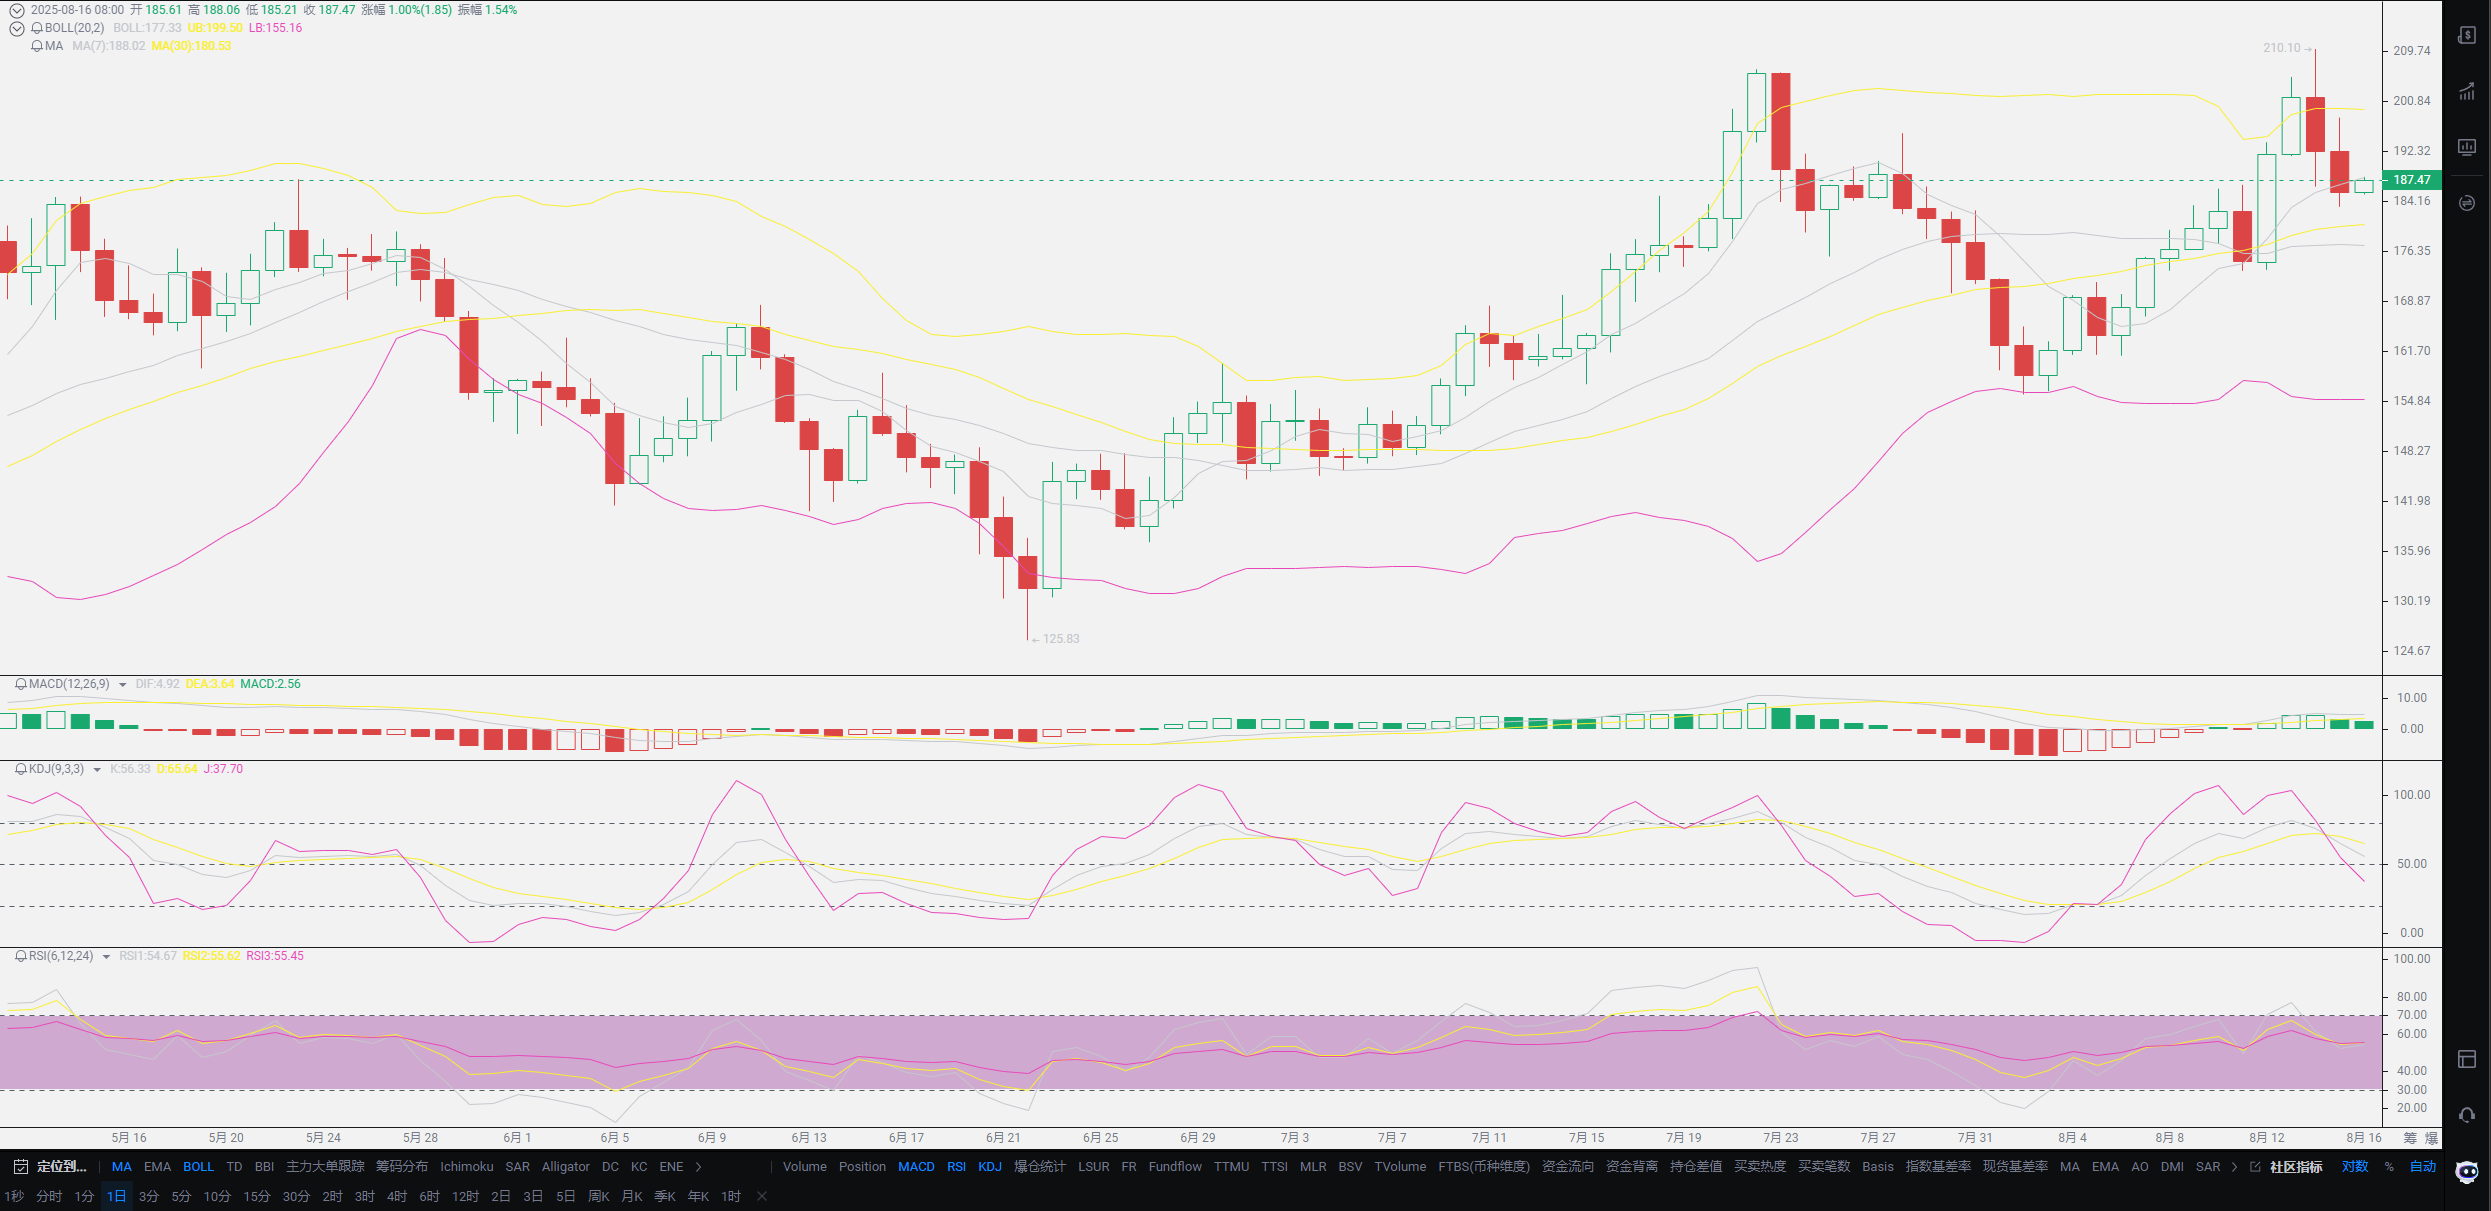Open the layout panel icon in right sidebar
Image resolution: width=2491 pixels, height=1211 pixels.
pos(2467,1059)
